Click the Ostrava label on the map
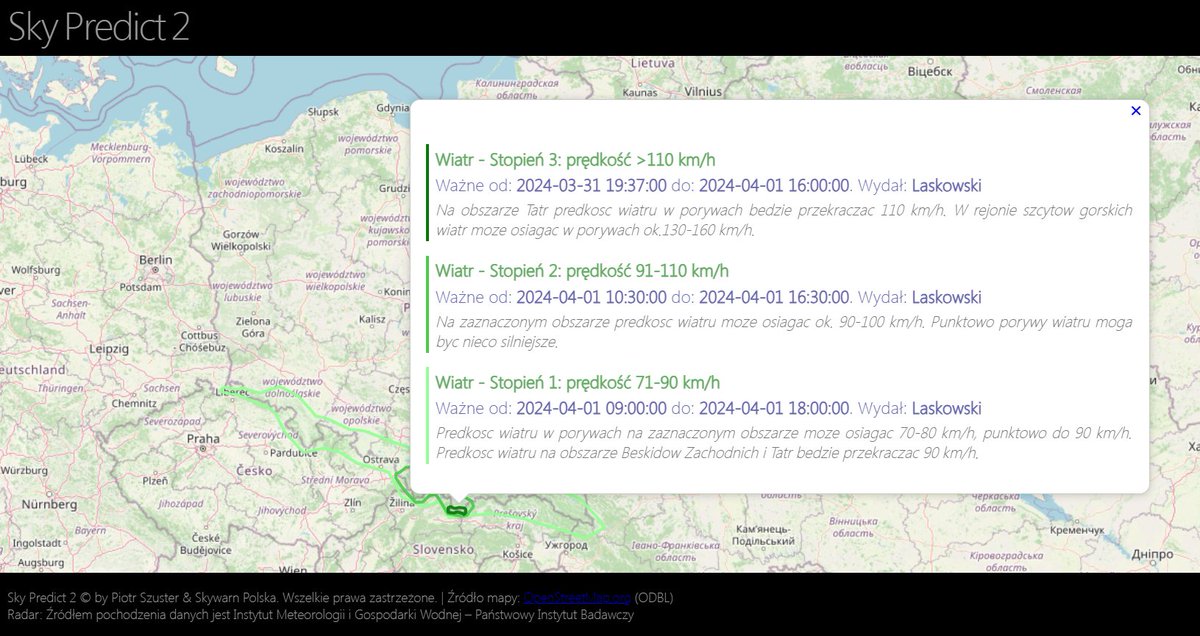 click(x=380, y=459)
